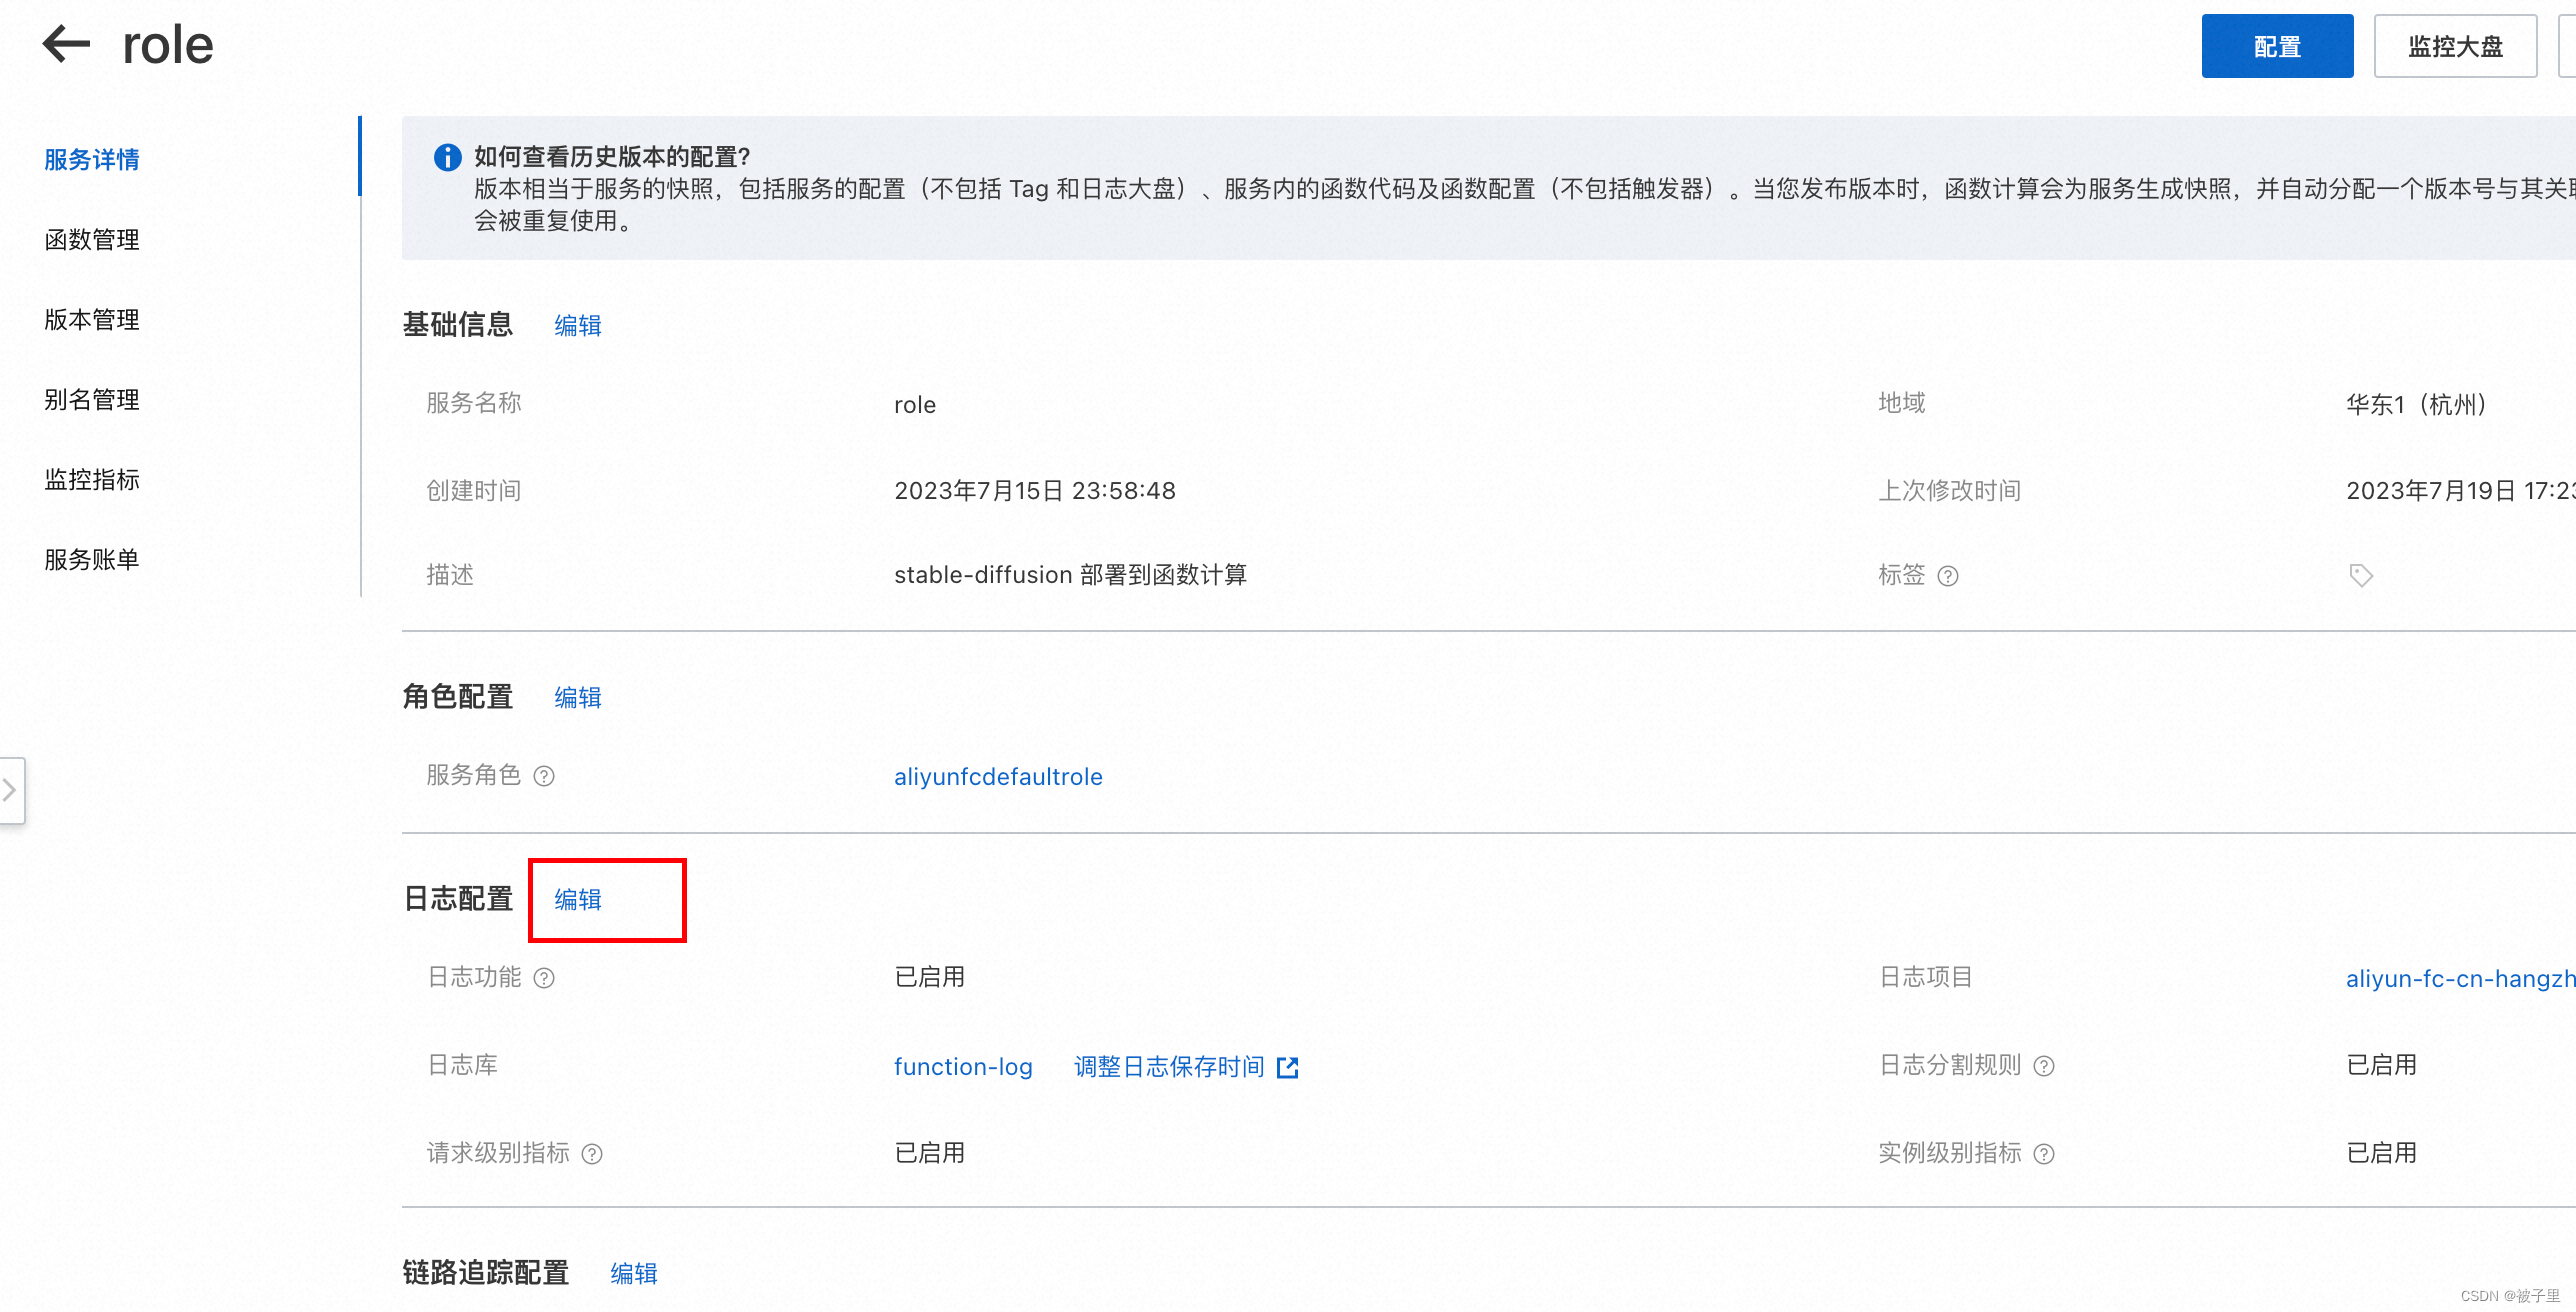
Task: Click the help icon next to 标签
Action: pos(1948,576)
